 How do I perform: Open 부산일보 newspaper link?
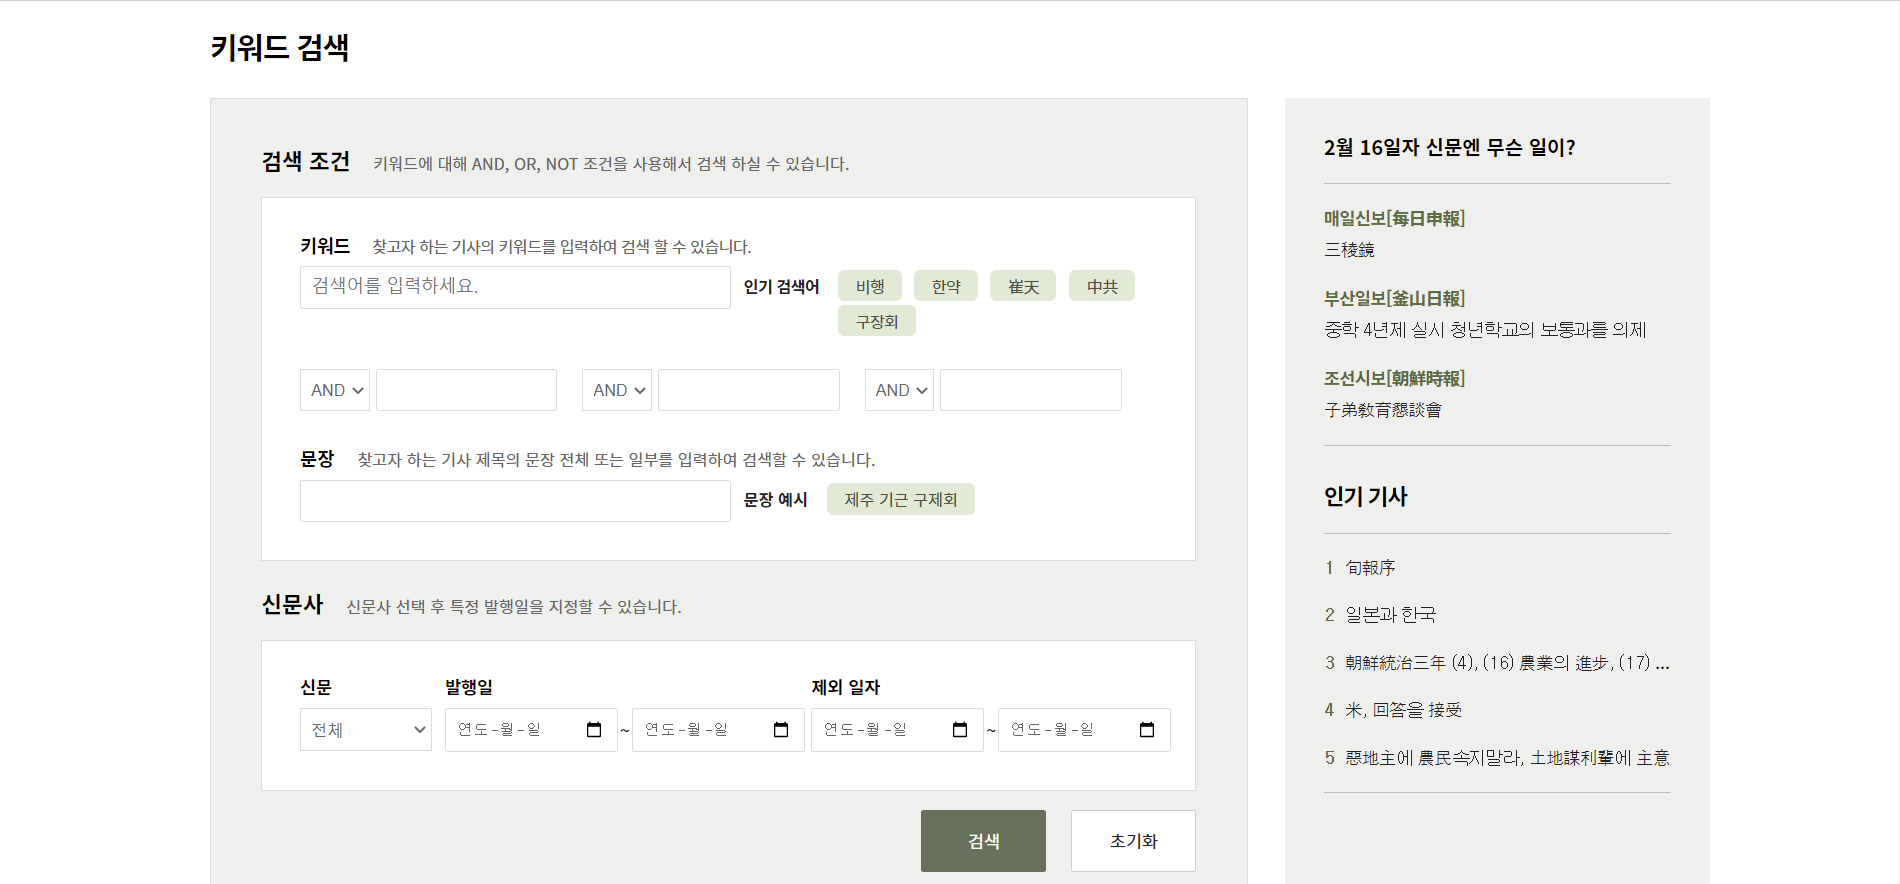[1394, 298]
